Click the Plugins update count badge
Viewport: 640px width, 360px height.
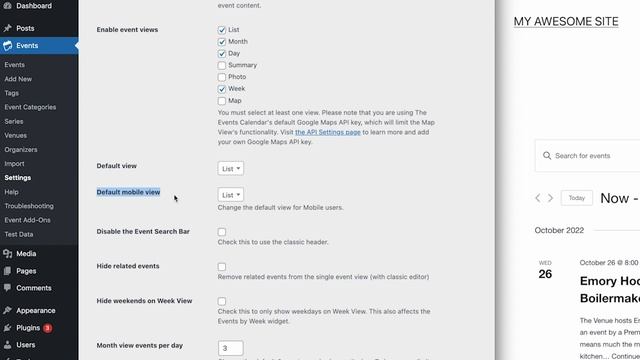pos(47,328)
